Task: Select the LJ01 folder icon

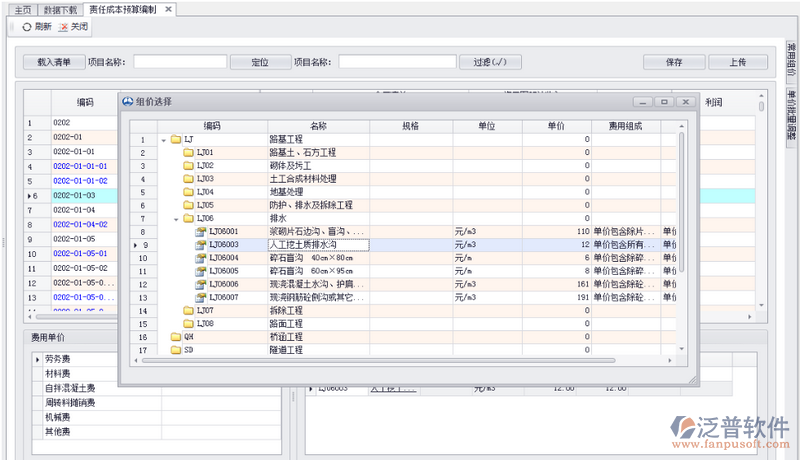Action: coord(188,152)
